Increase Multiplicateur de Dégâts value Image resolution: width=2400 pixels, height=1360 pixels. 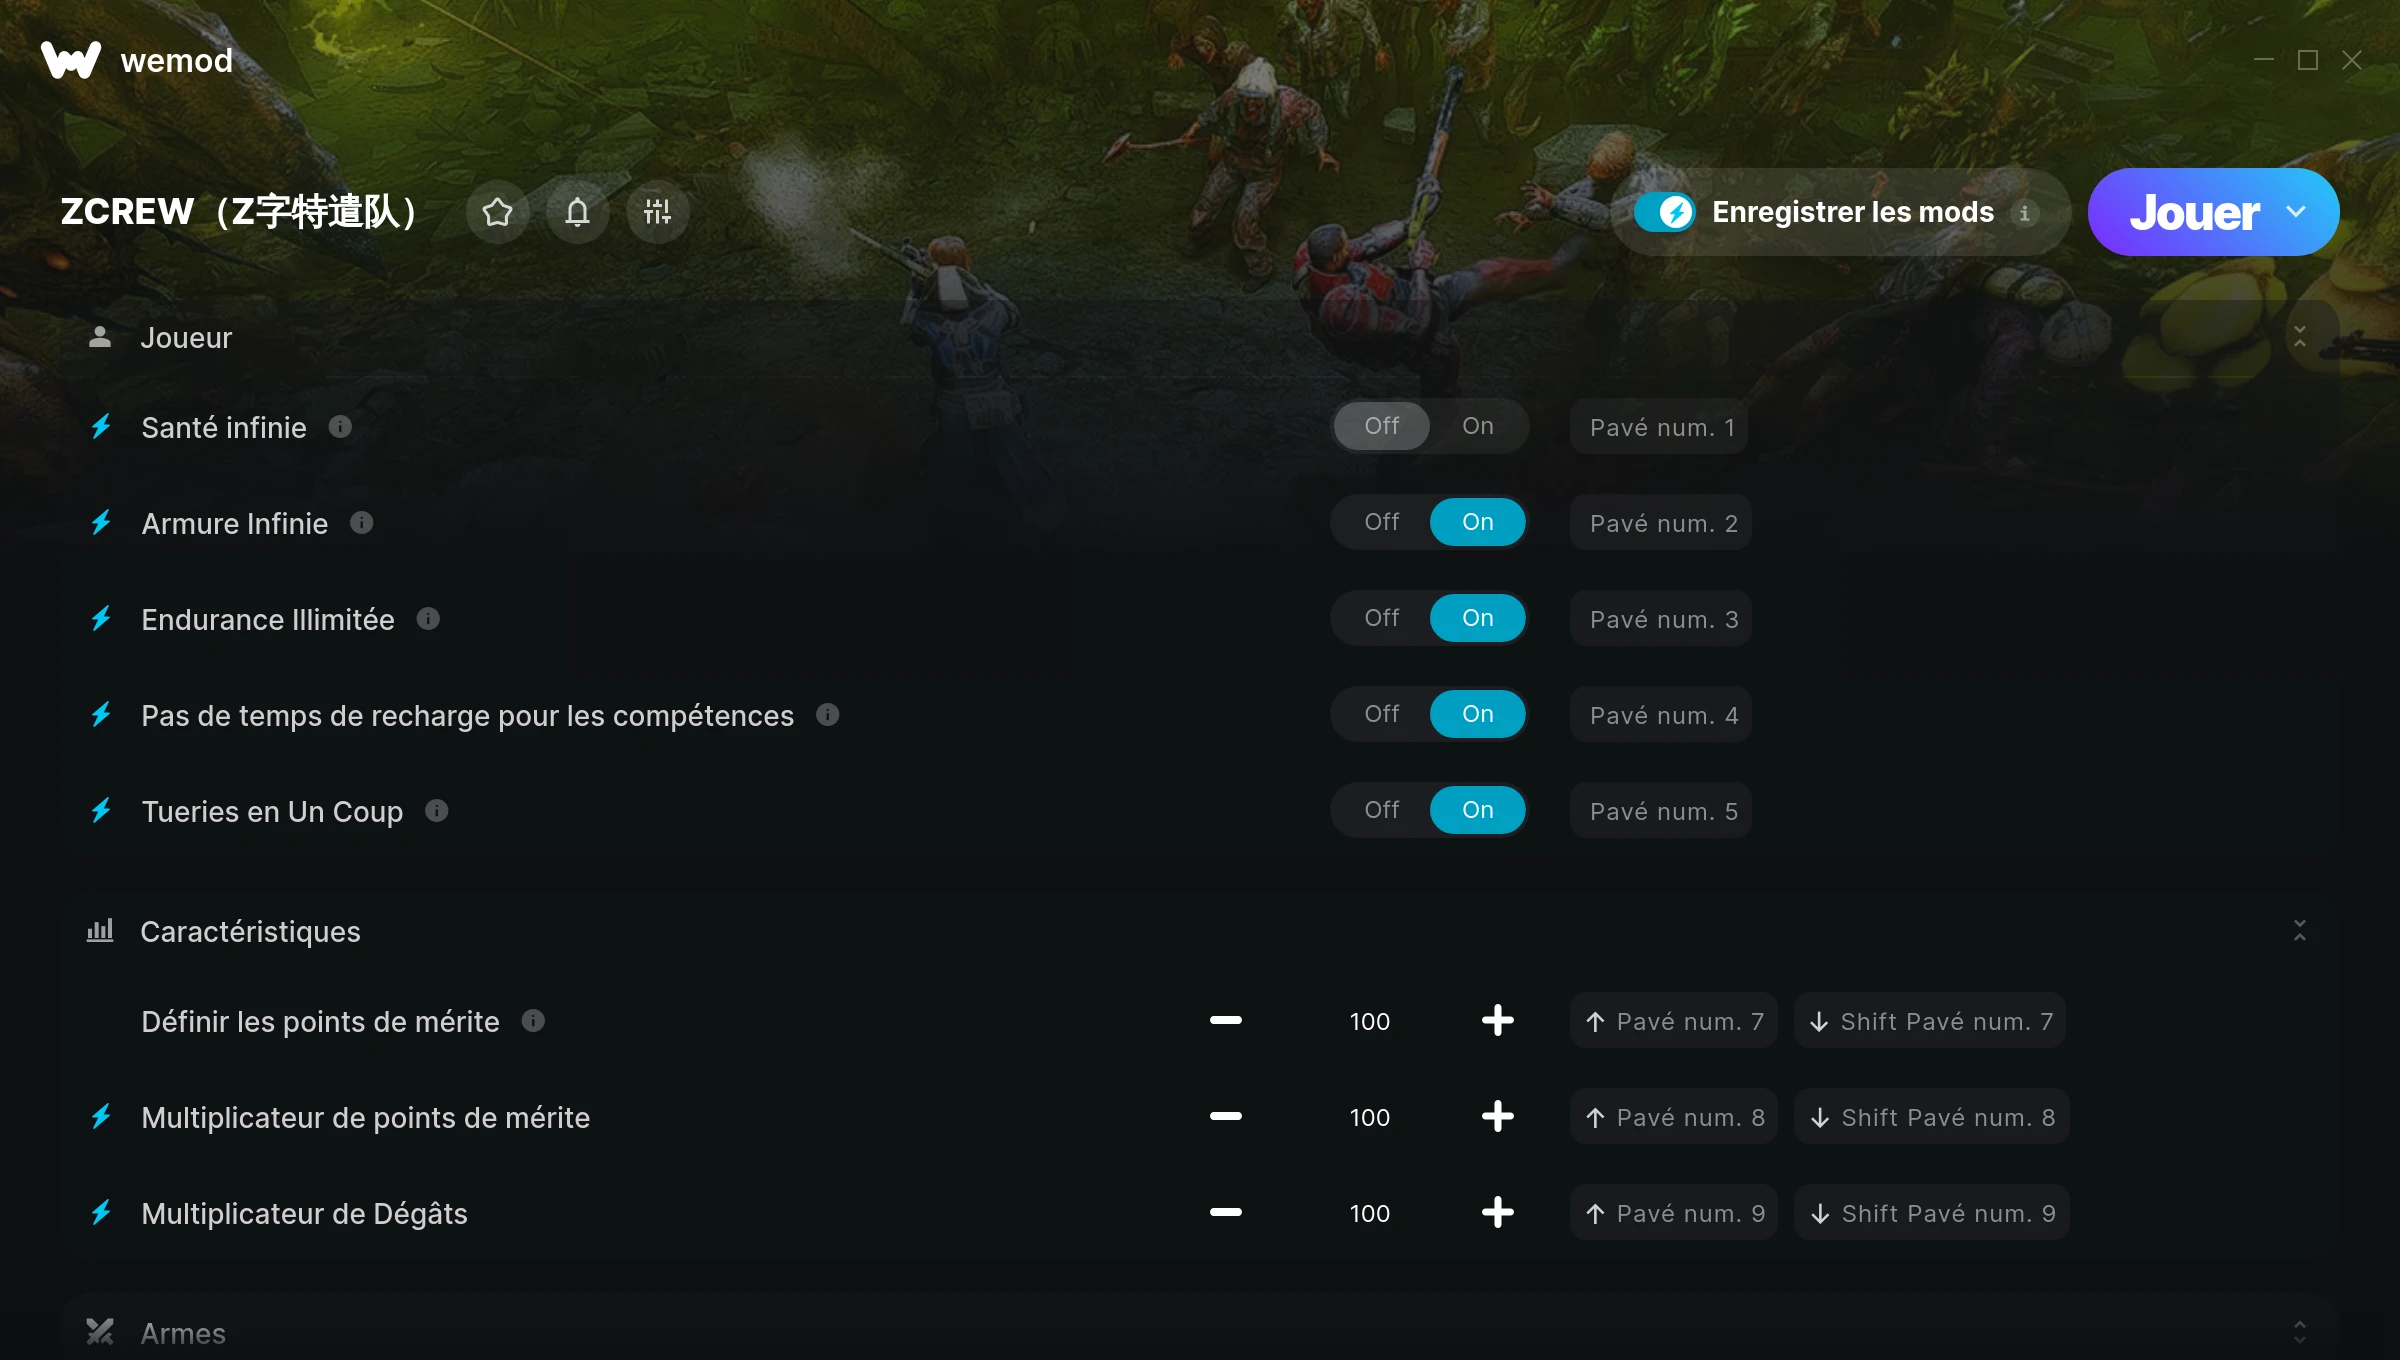(1497, 1213)
